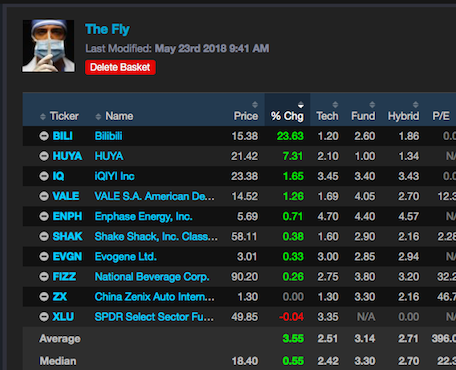456x370 pixels.
Task: Click the 4.05 Fund score for VALE
Action: tap(365, 196)
